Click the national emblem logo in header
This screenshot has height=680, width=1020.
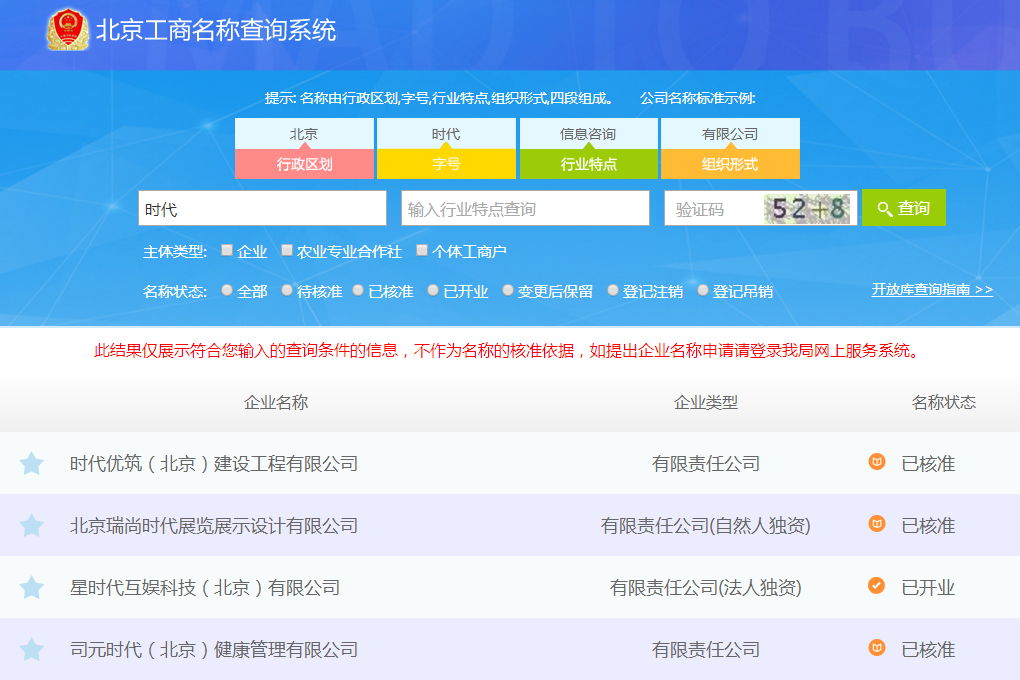tap(67, 29)
